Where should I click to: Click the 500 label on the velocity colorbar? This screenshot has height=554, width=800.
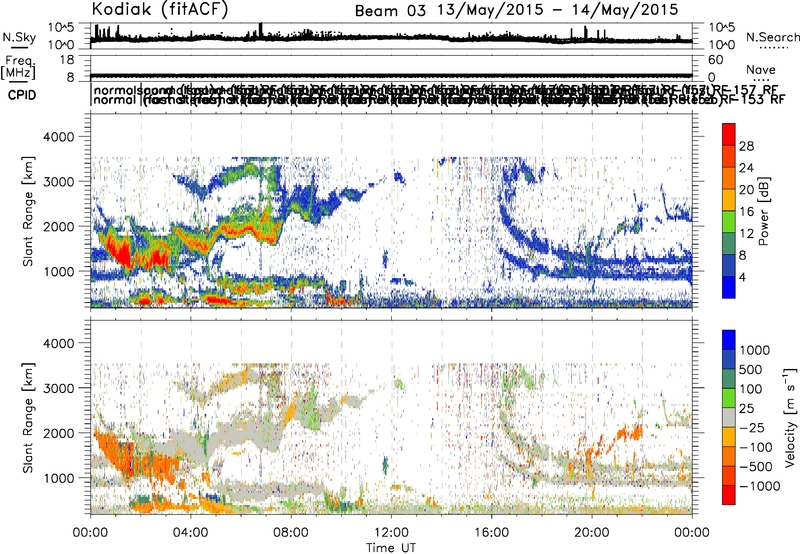coord(751,370)
